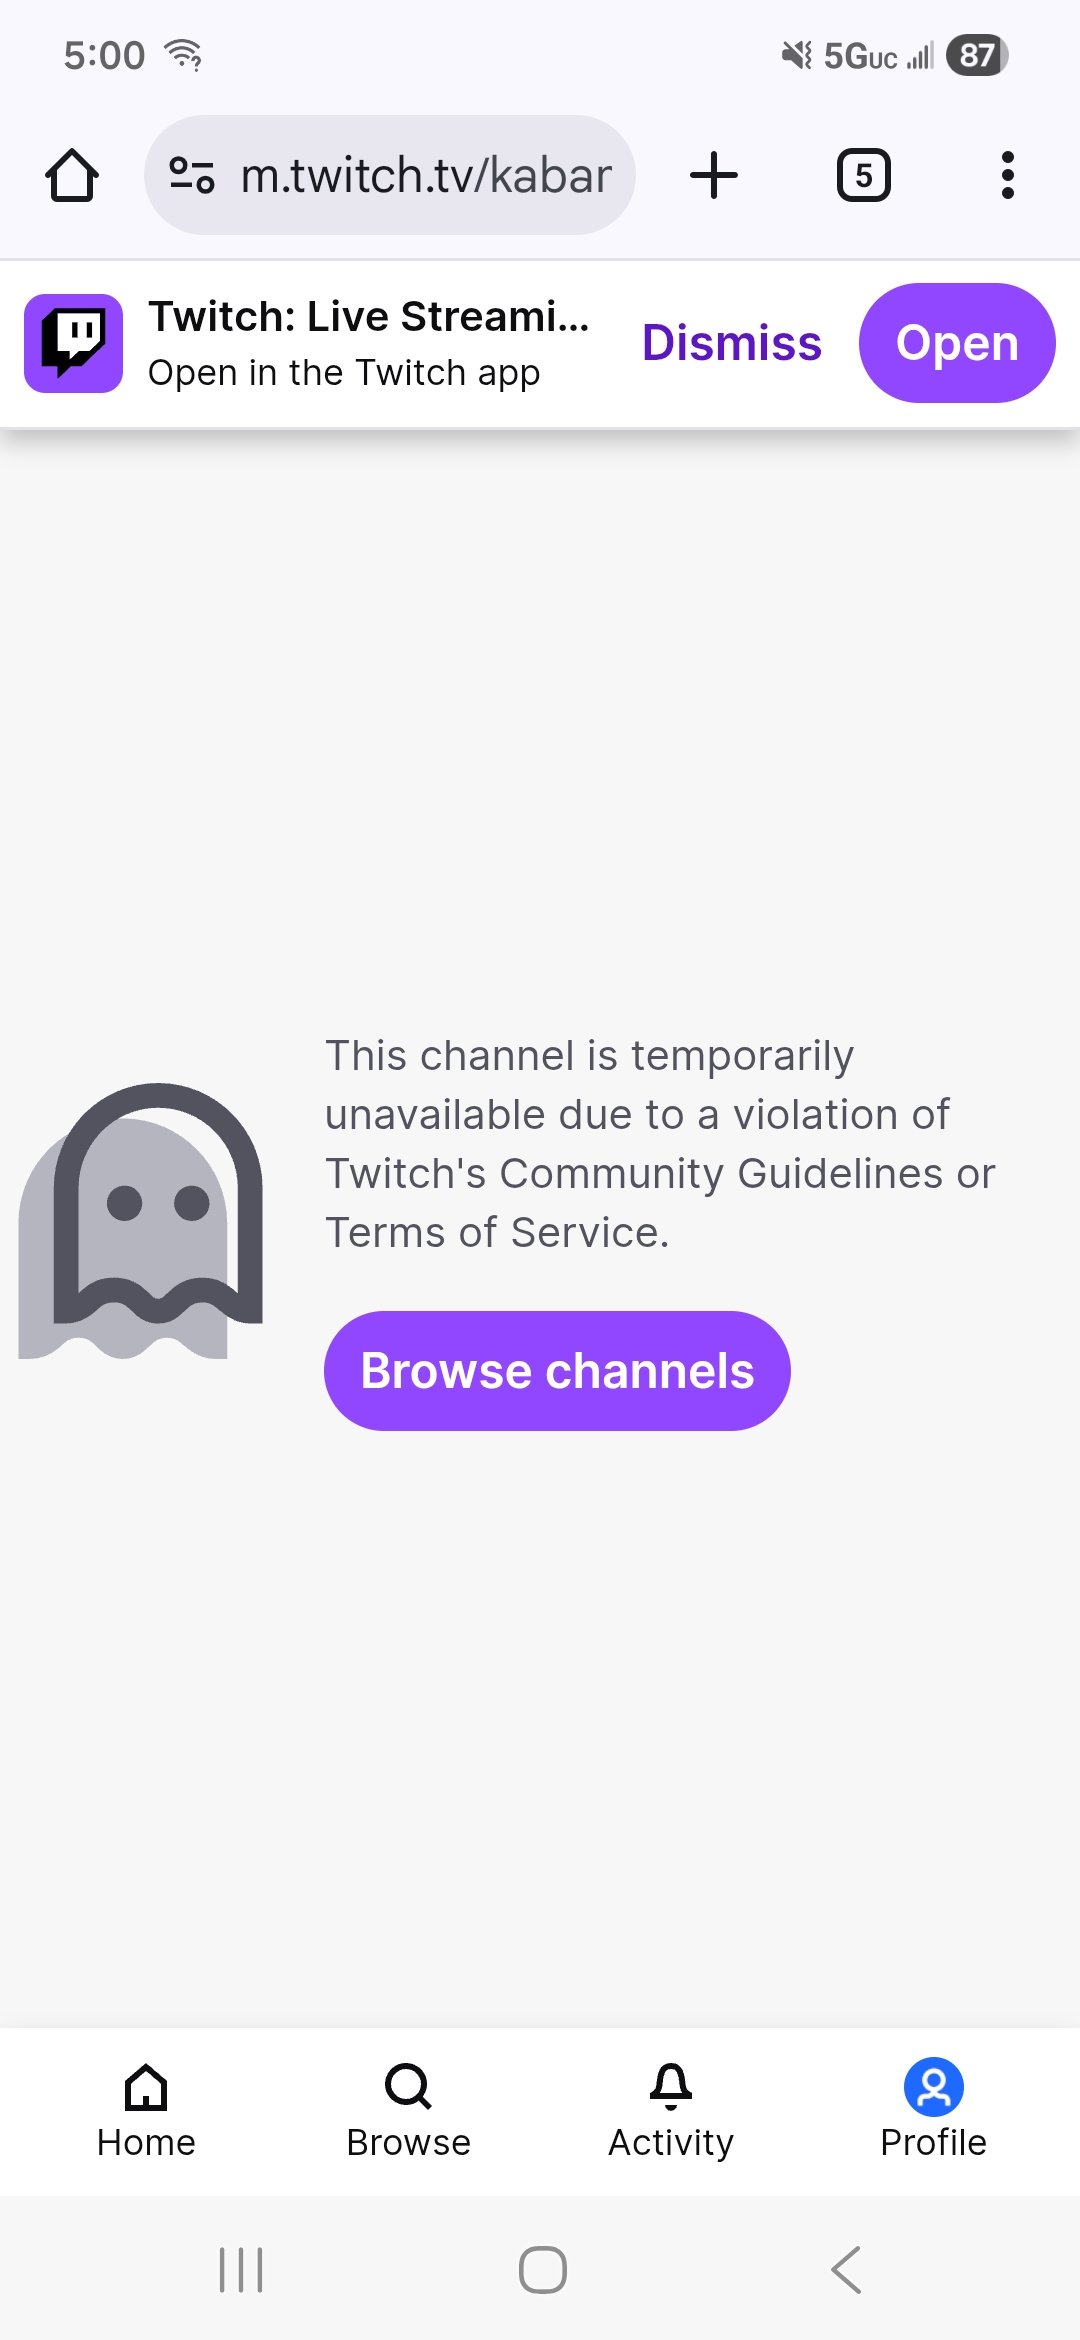The width and height of the screenshot is (1080, 2340).
Task: Click the Browse channels button
Action: [x=557, y=1371]
